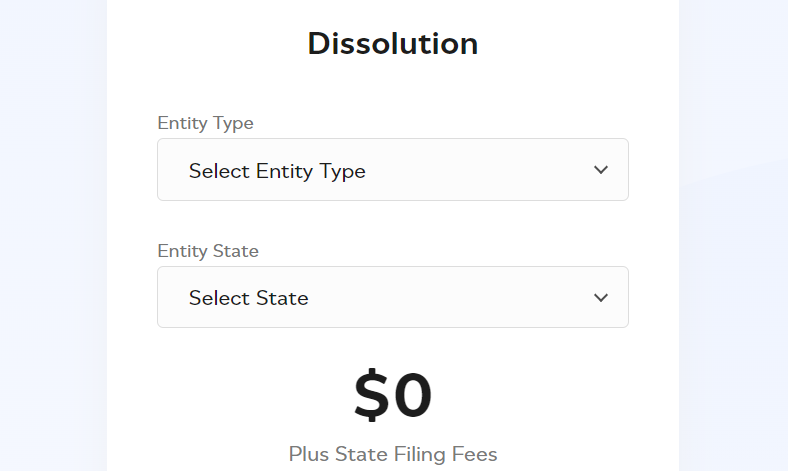Click the word "State" in Entity State label
Image resolution: width=788 pixels, height=471 pixels.
236,251
